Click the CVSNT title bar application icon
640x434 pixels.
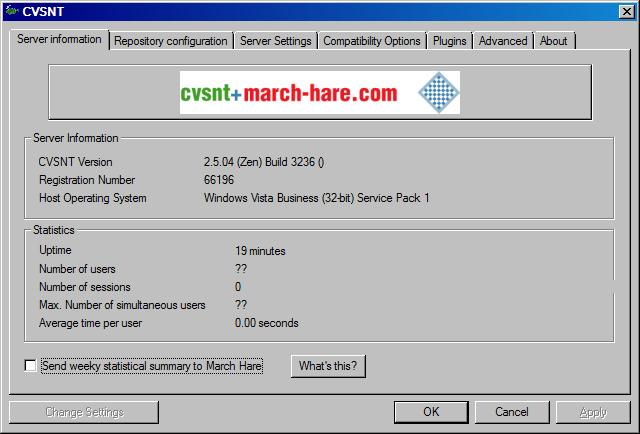pos(11,12)
